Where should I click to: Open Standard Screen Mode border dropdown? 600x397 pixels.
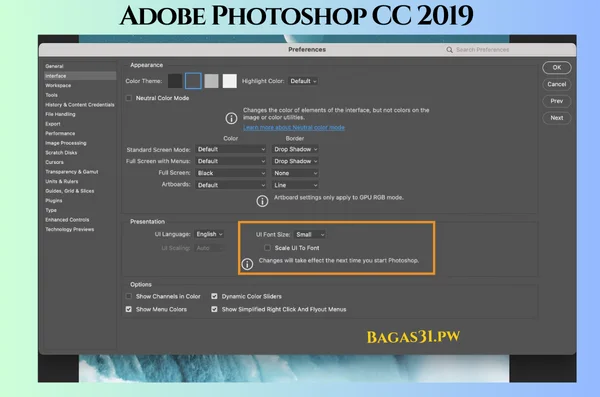click(x=295, y=149)
